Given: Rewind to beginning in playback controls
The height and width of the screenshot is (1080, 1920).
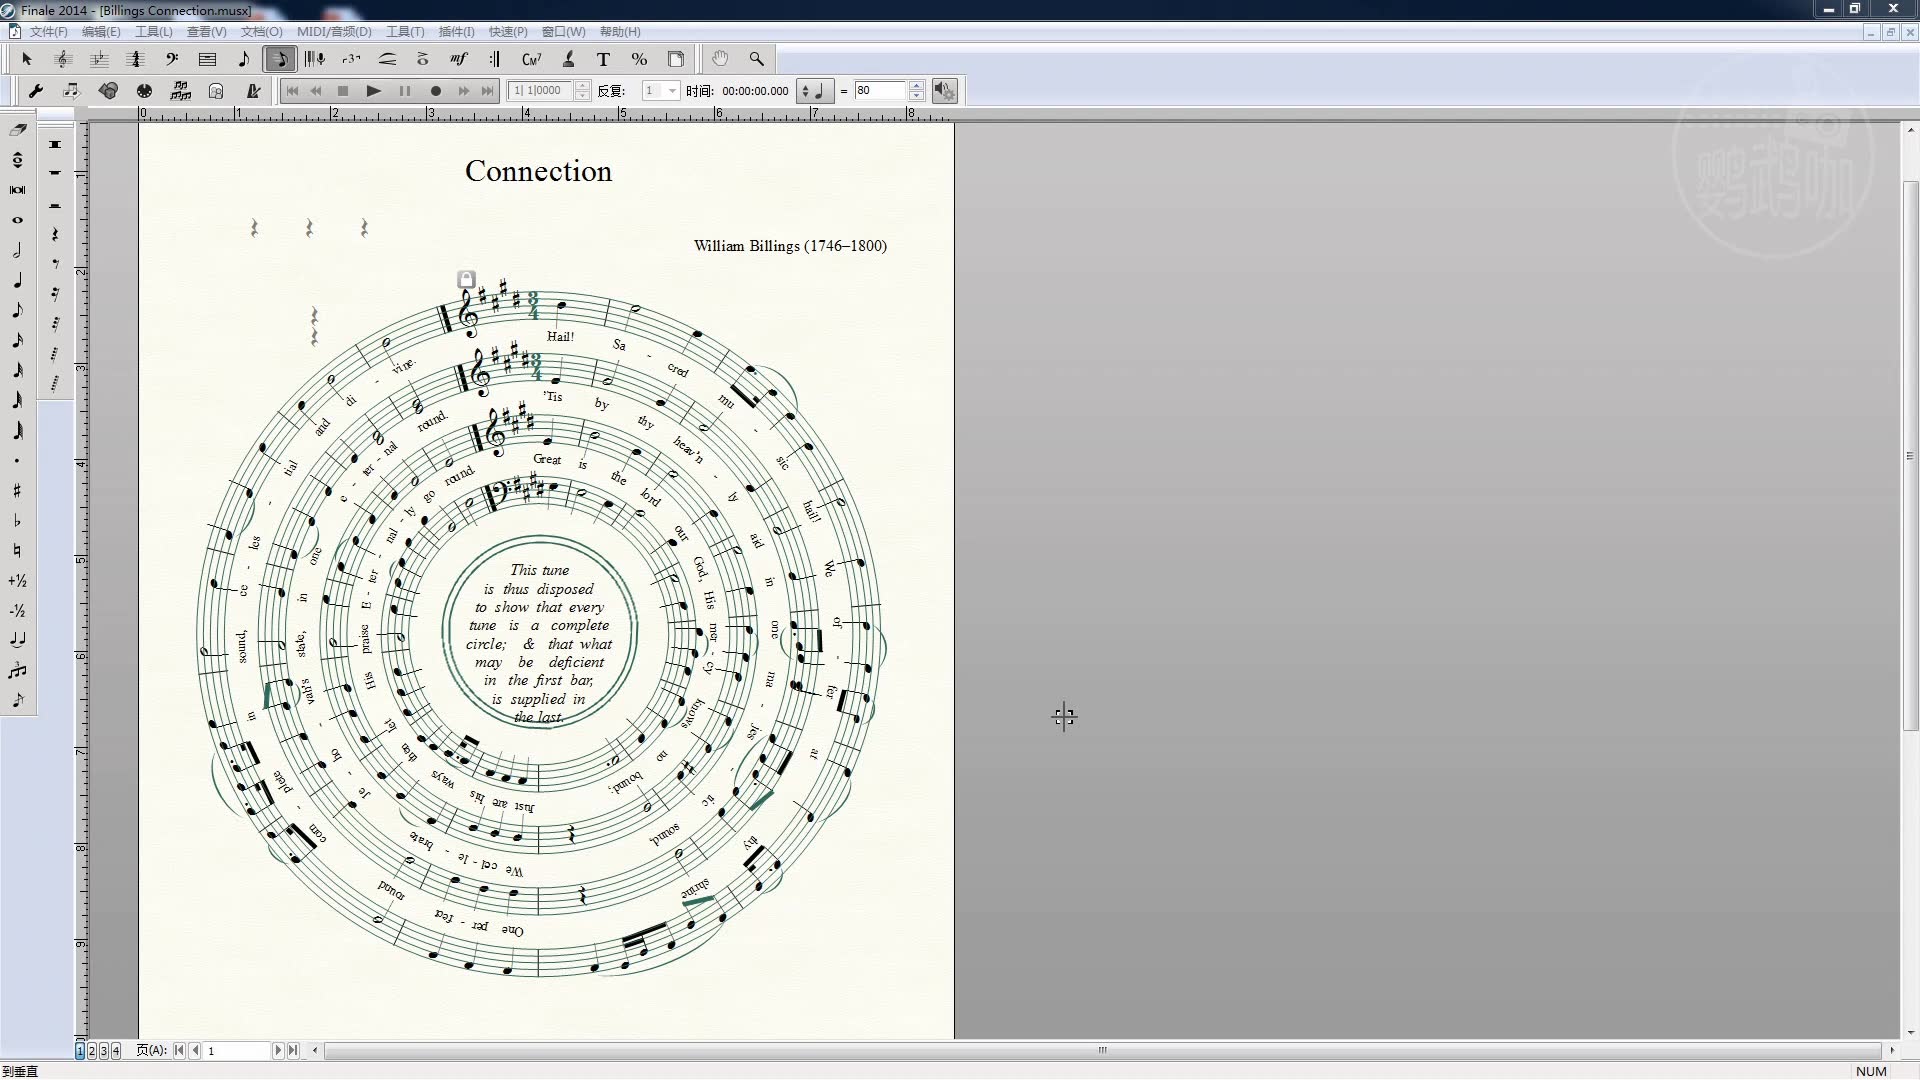Looking at the screenshot, I should (292, 91).
